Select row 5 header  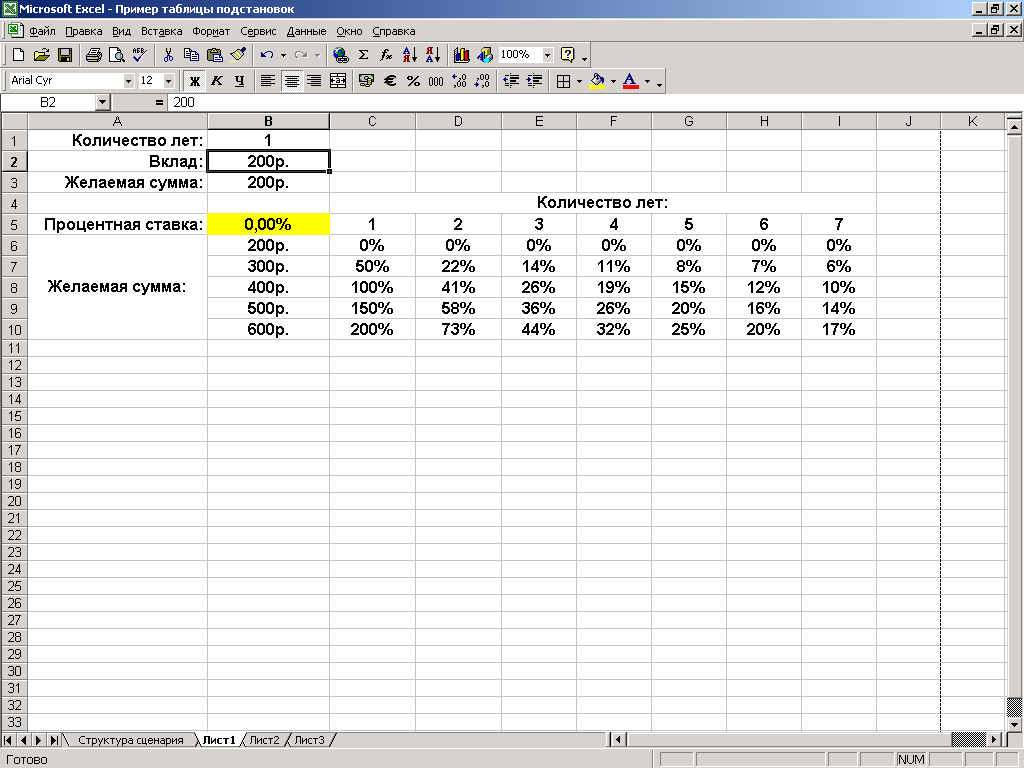14,225
